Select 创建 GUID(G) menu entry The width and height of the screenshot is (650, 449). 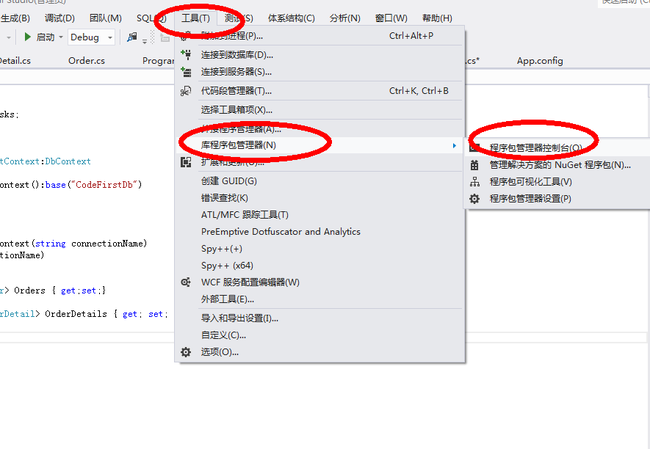[319, 181]
